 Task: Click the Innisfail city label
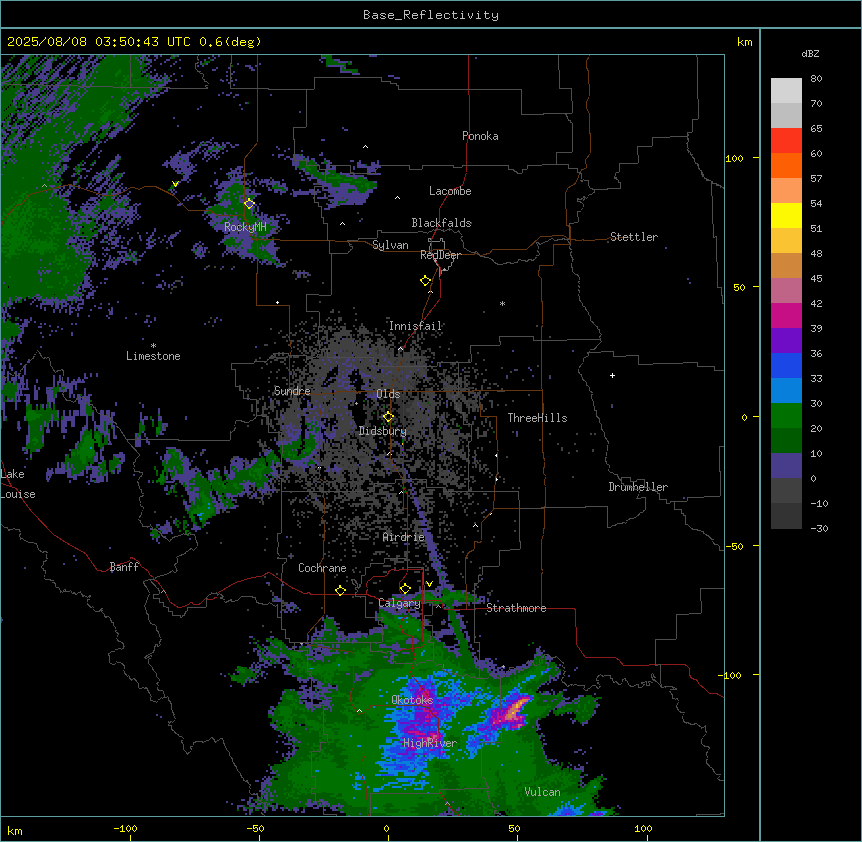point(415,326)
